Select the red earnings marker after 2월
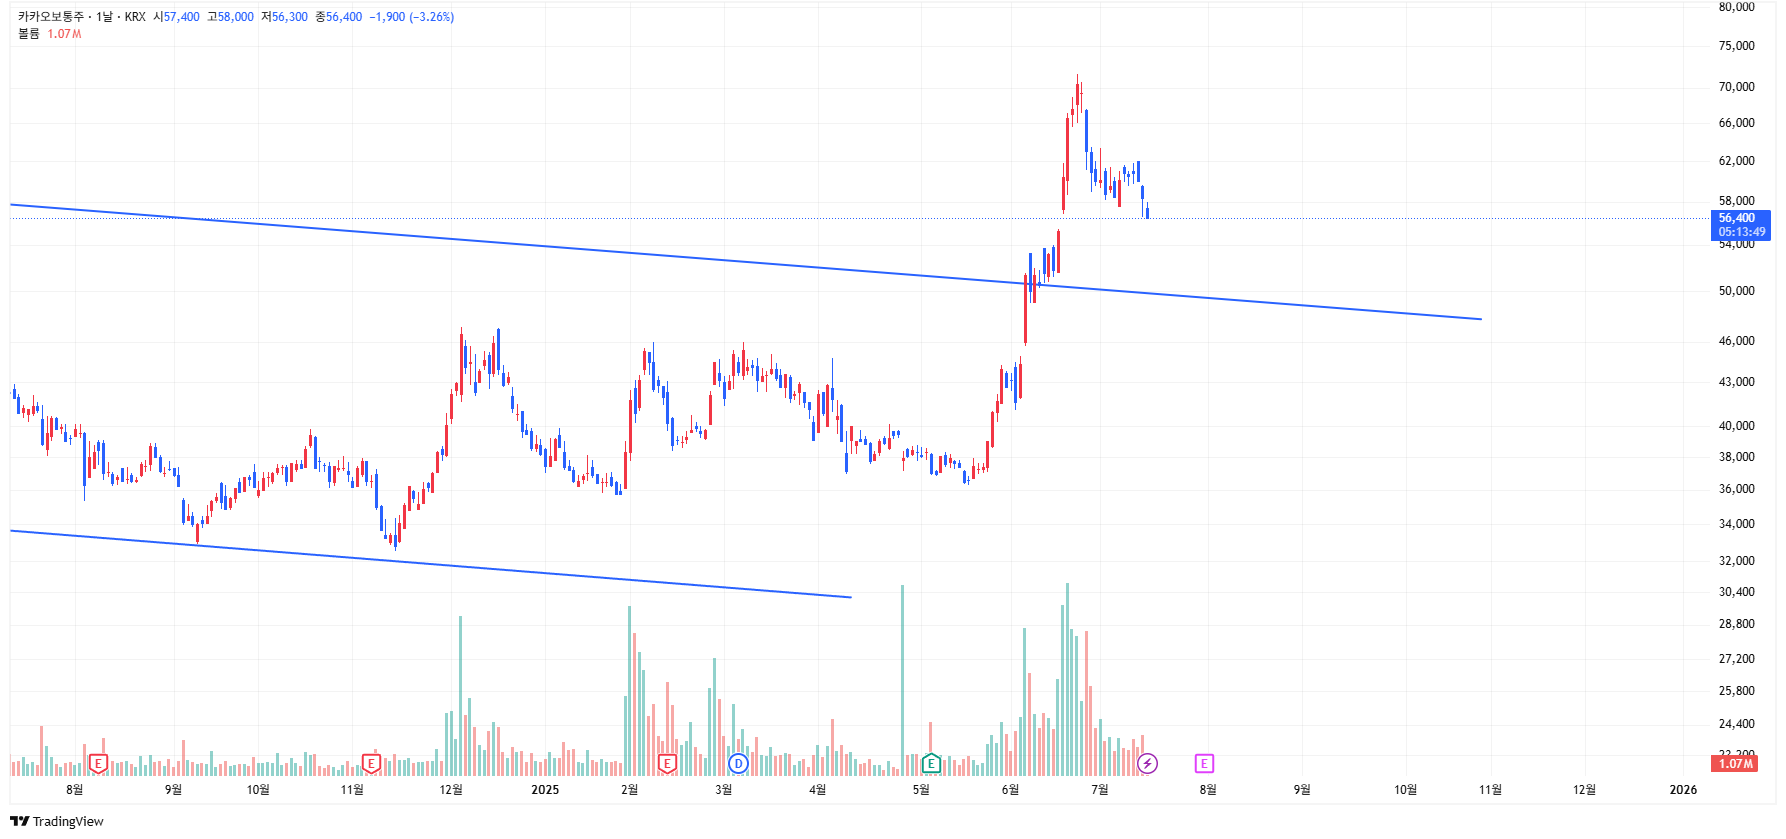1786x839 pixels. pyautogui.click(x=667, y=764)
